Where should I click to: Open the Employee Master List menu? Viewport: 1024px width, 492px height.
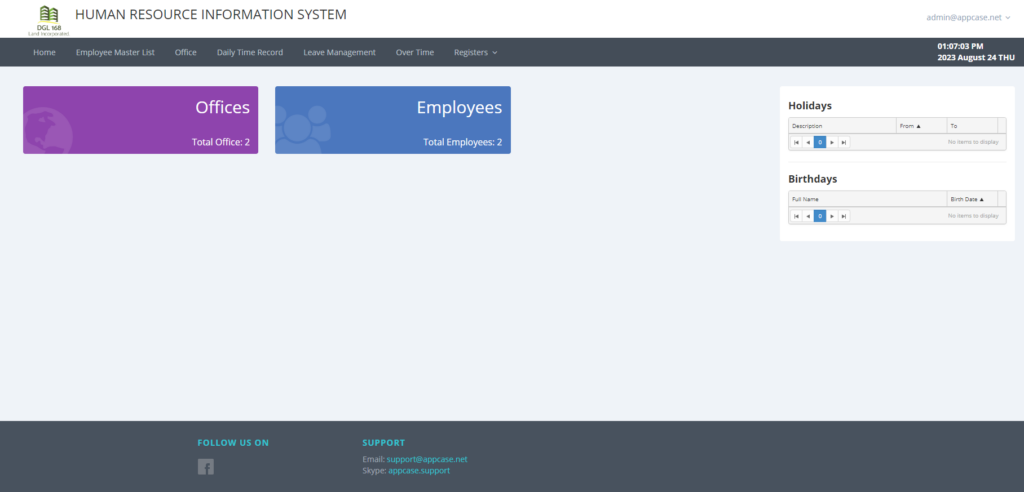pyautogui.click(x=115, y=52)
